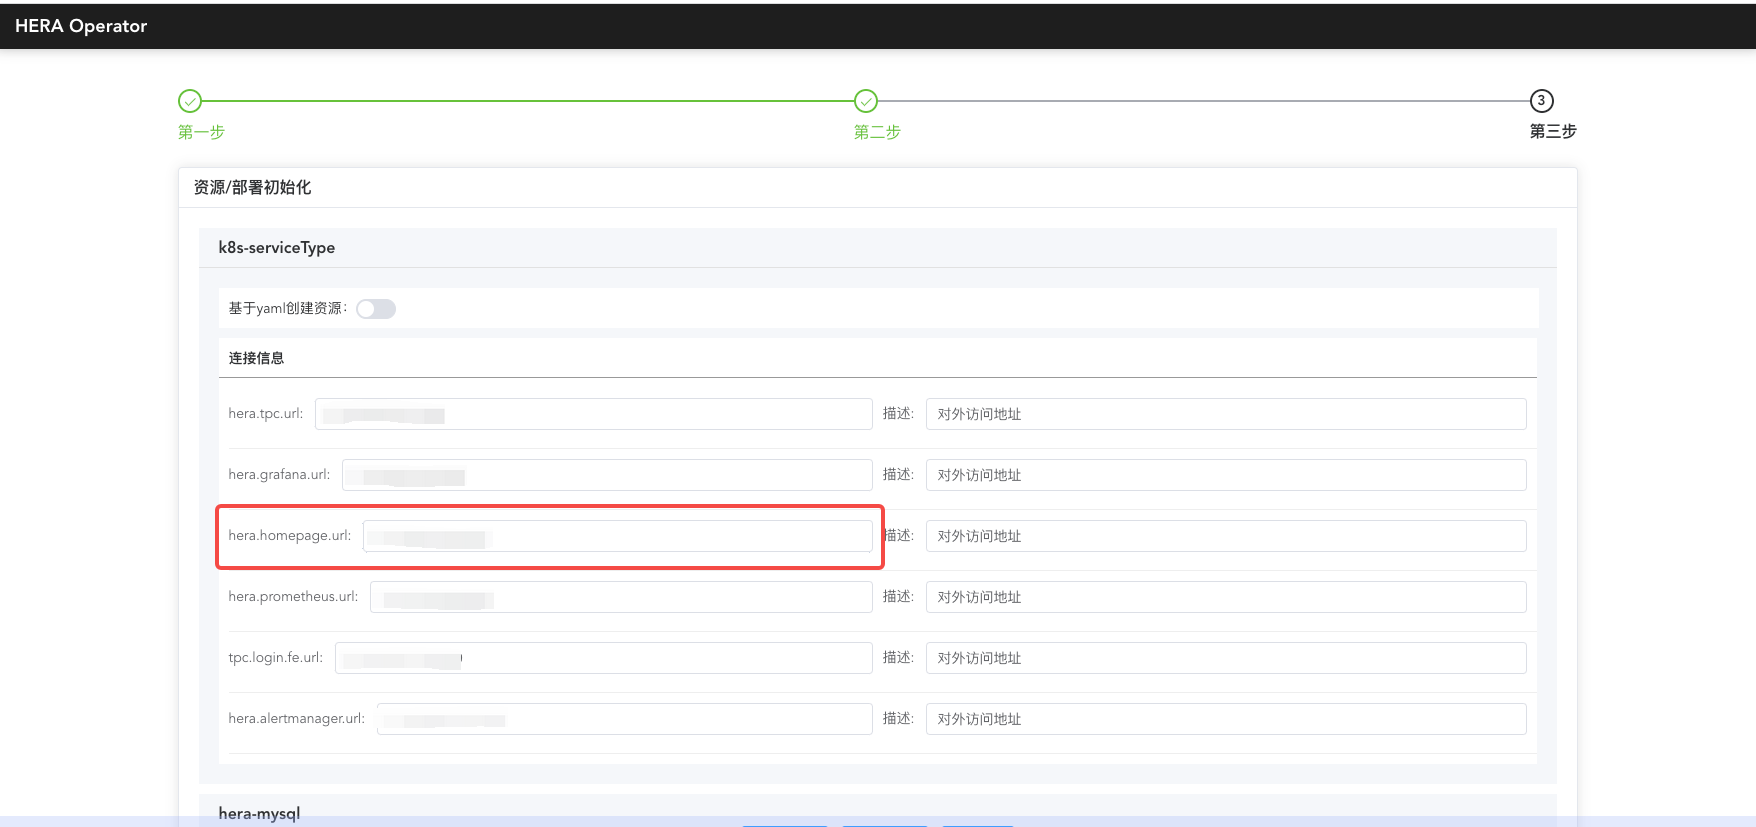
Task: Edit description field for tpc.login.fe.url
Action: [1226, 658]
